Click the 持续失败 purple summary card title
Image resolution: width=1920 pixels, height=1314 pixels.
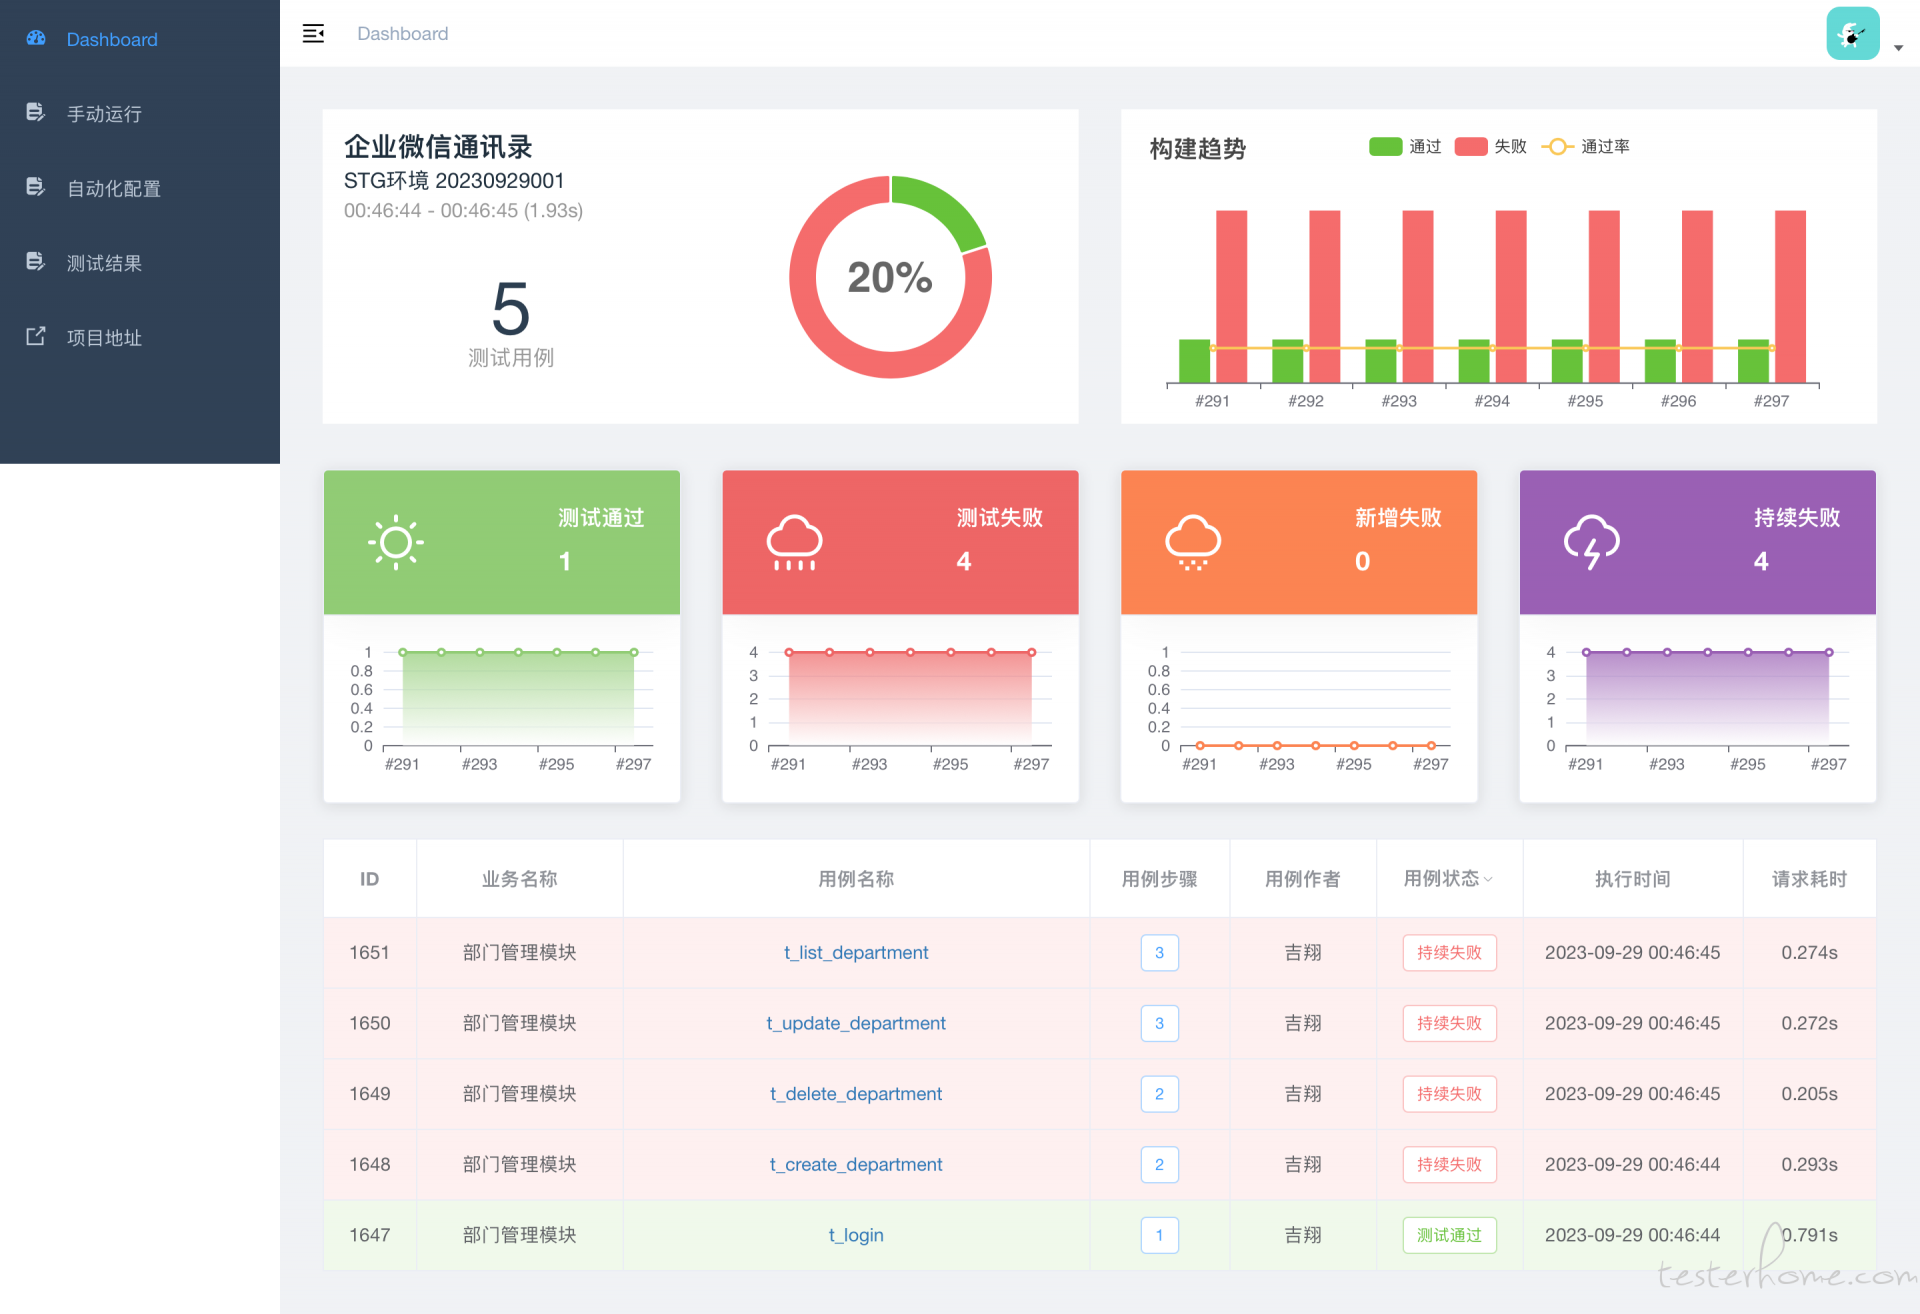coord(1797,518)
